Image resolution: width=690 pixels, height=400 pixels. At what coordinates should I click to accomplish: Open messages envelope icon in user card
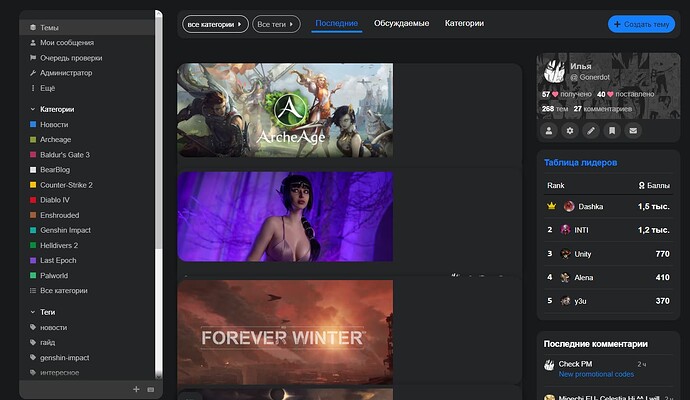click(x=632, y=131)
